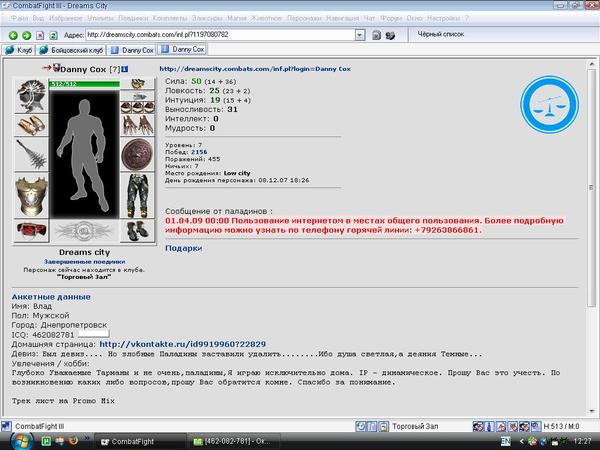
Task: Click the Dreams city label under the character
Action: click(84, 252)
